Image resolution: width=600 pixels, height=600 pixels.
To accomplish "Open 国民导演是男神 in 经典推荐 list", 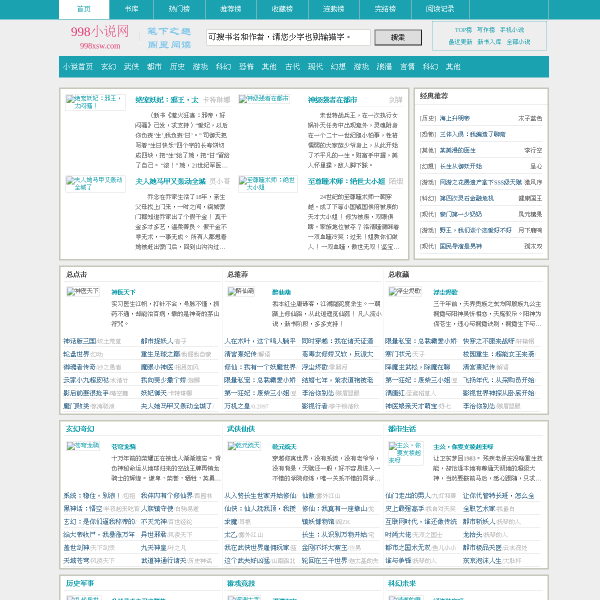I will click(x=461, y=246).
